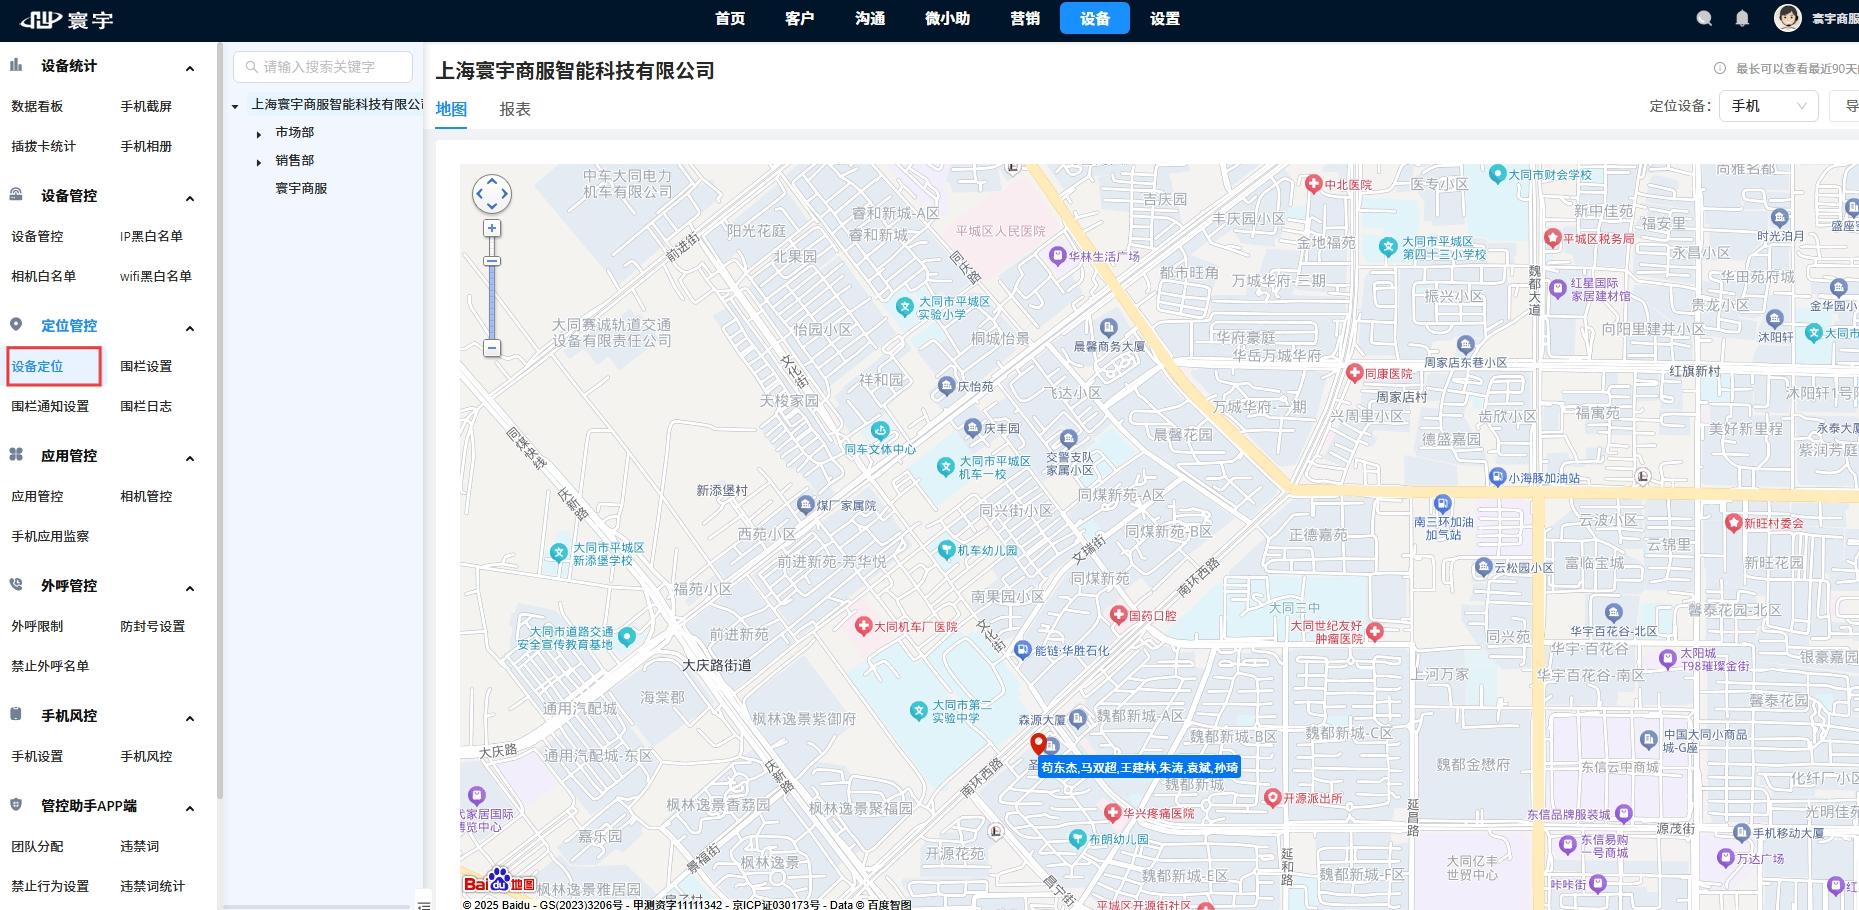Expand the 销售部 tree node arrow
Viewport: 1859px width, 910px height.
click(259, 162)
